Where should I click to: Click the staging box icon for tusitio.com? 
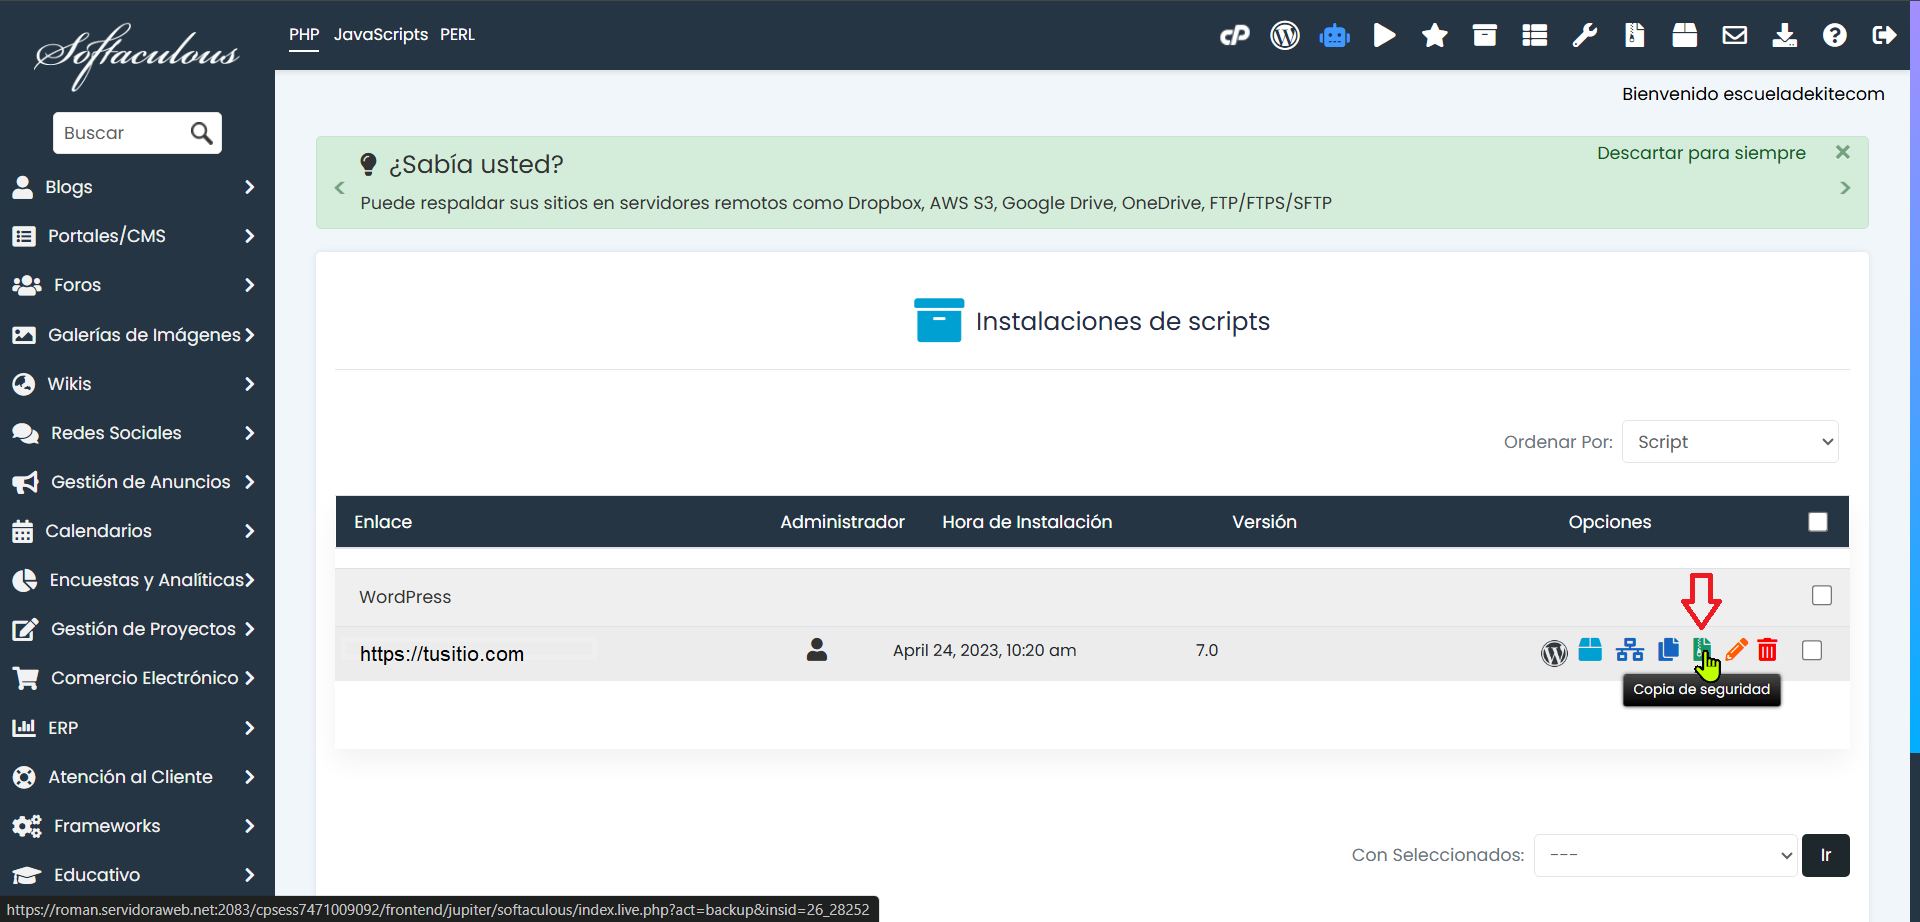click(x=1590, y=650)
